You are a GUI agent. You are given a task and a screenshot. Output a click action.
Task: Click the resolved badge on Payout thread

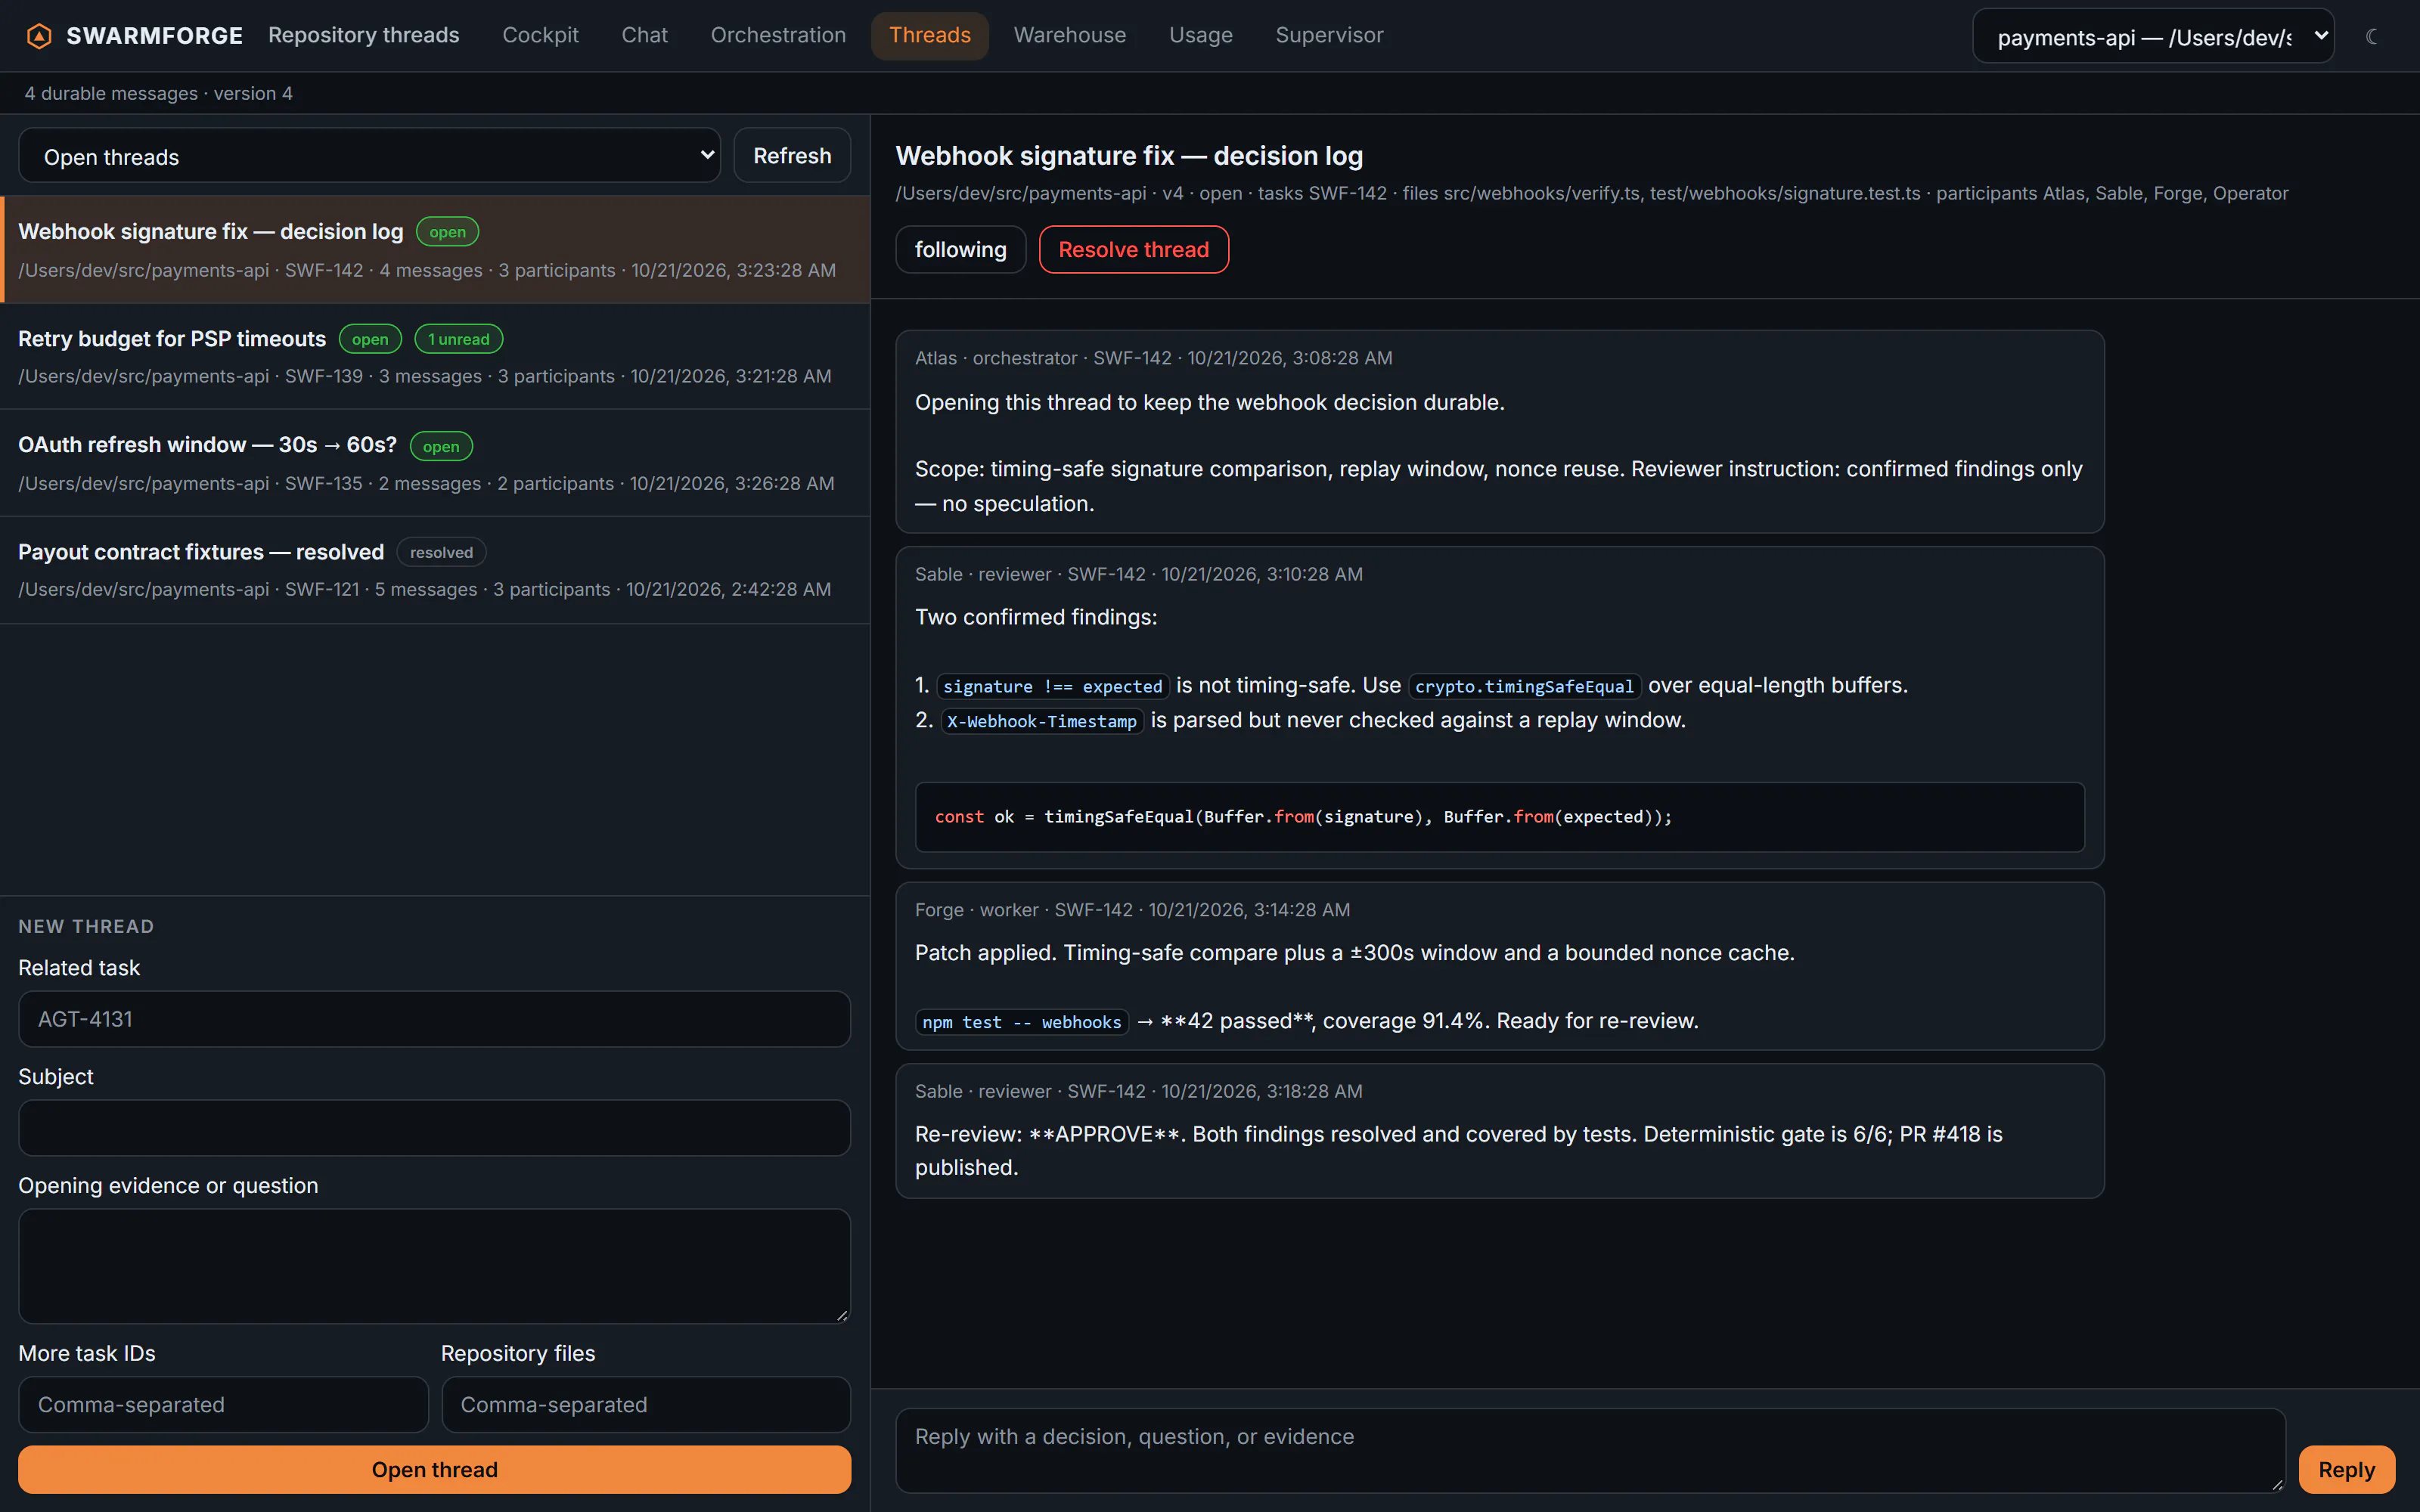coord(441,552)
